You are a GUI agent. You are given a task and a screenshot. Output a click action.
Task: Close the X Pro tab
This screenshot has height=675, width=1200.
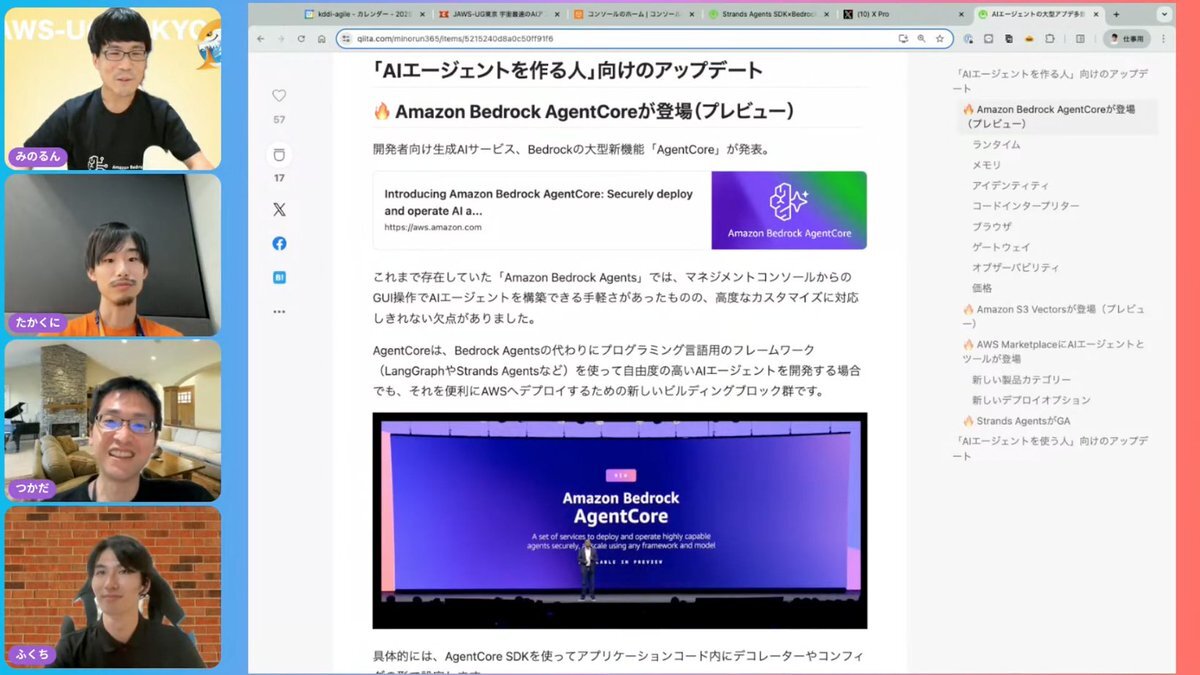tap(961, 14)
